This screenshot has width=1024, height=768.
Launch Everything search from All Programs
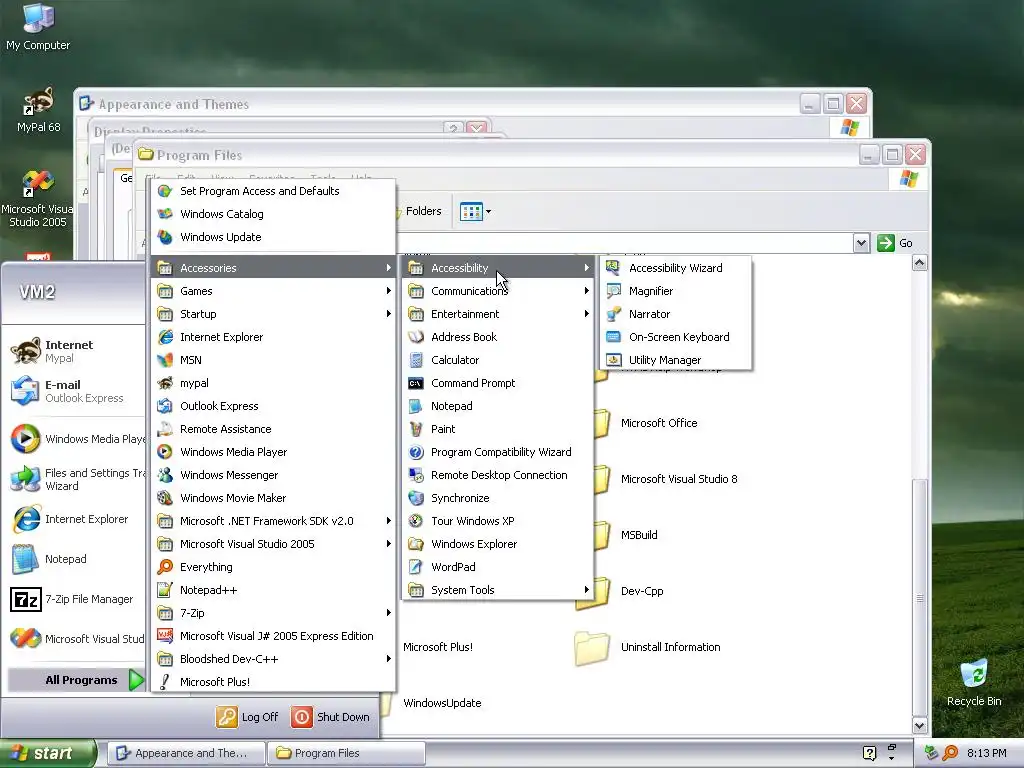(273, 567)
